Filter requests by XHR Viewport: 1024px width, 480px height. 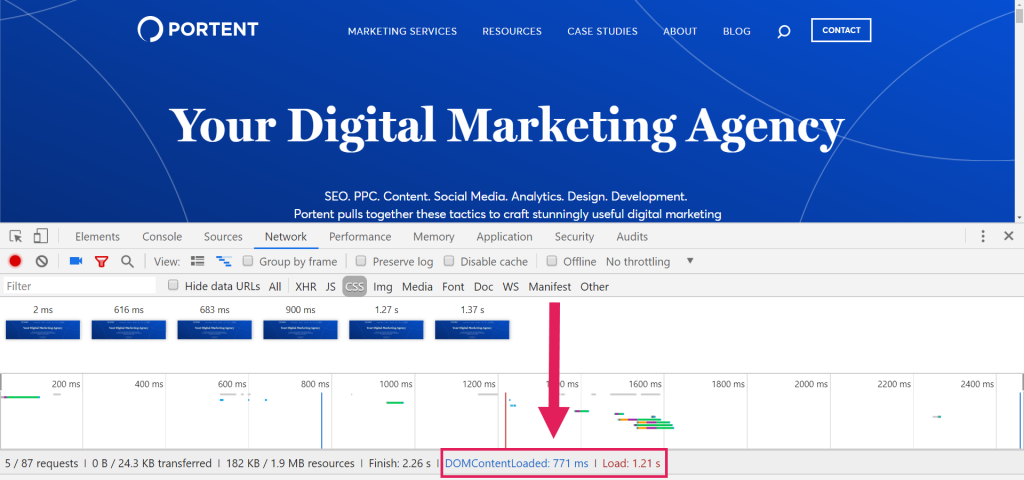(x=306, y=286)
